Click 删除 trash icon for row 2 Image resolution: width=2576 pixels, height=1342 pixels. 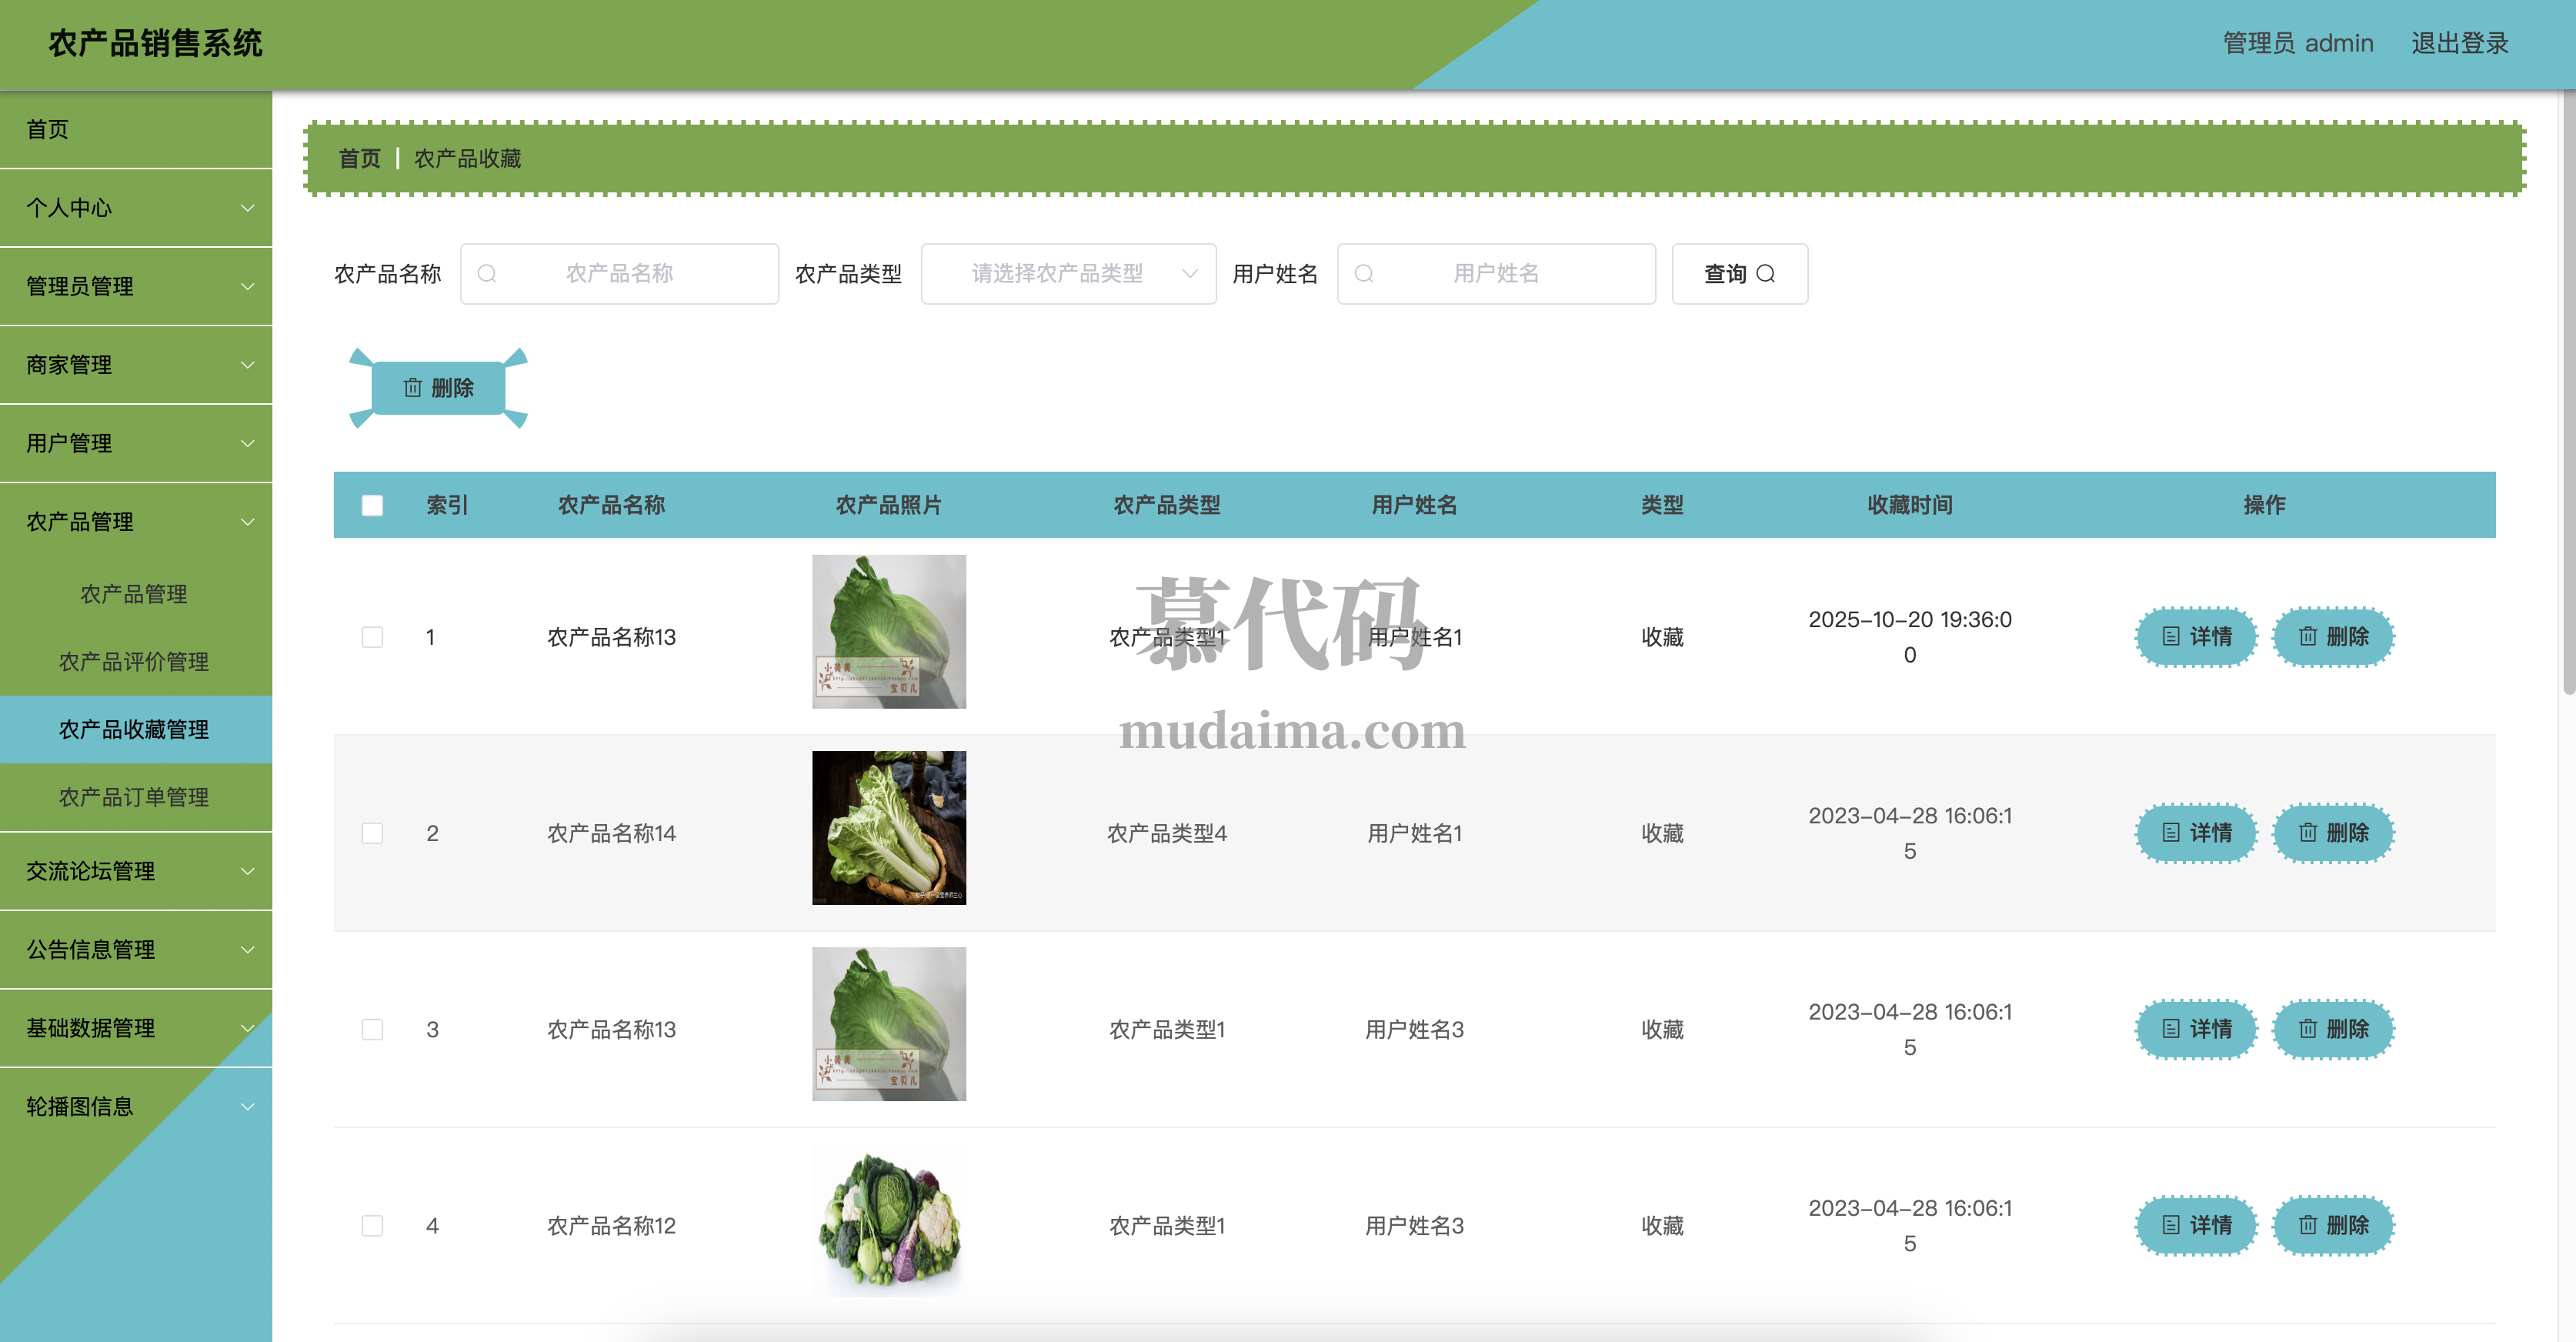[x=2308, y=833]
